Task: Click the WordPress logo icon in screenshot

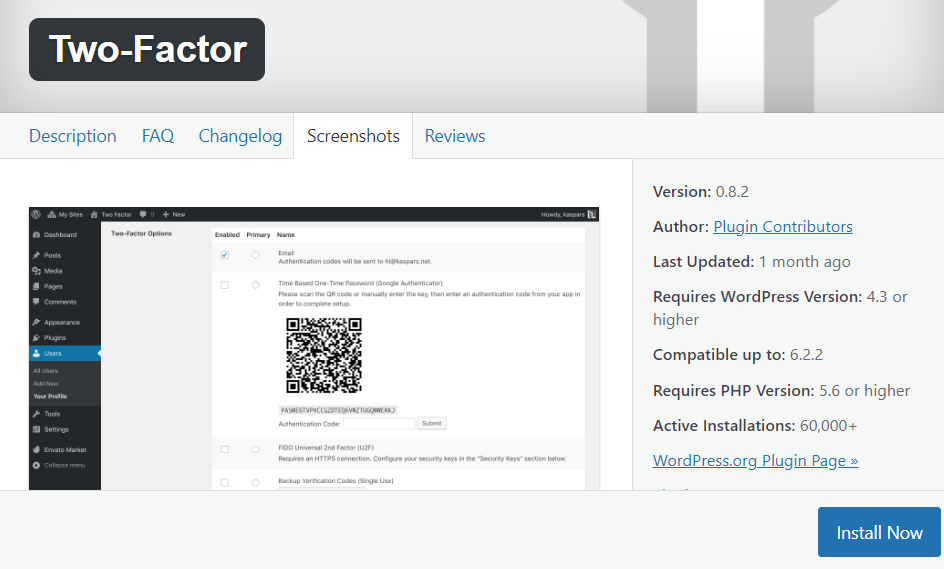Action: [36, 214]
